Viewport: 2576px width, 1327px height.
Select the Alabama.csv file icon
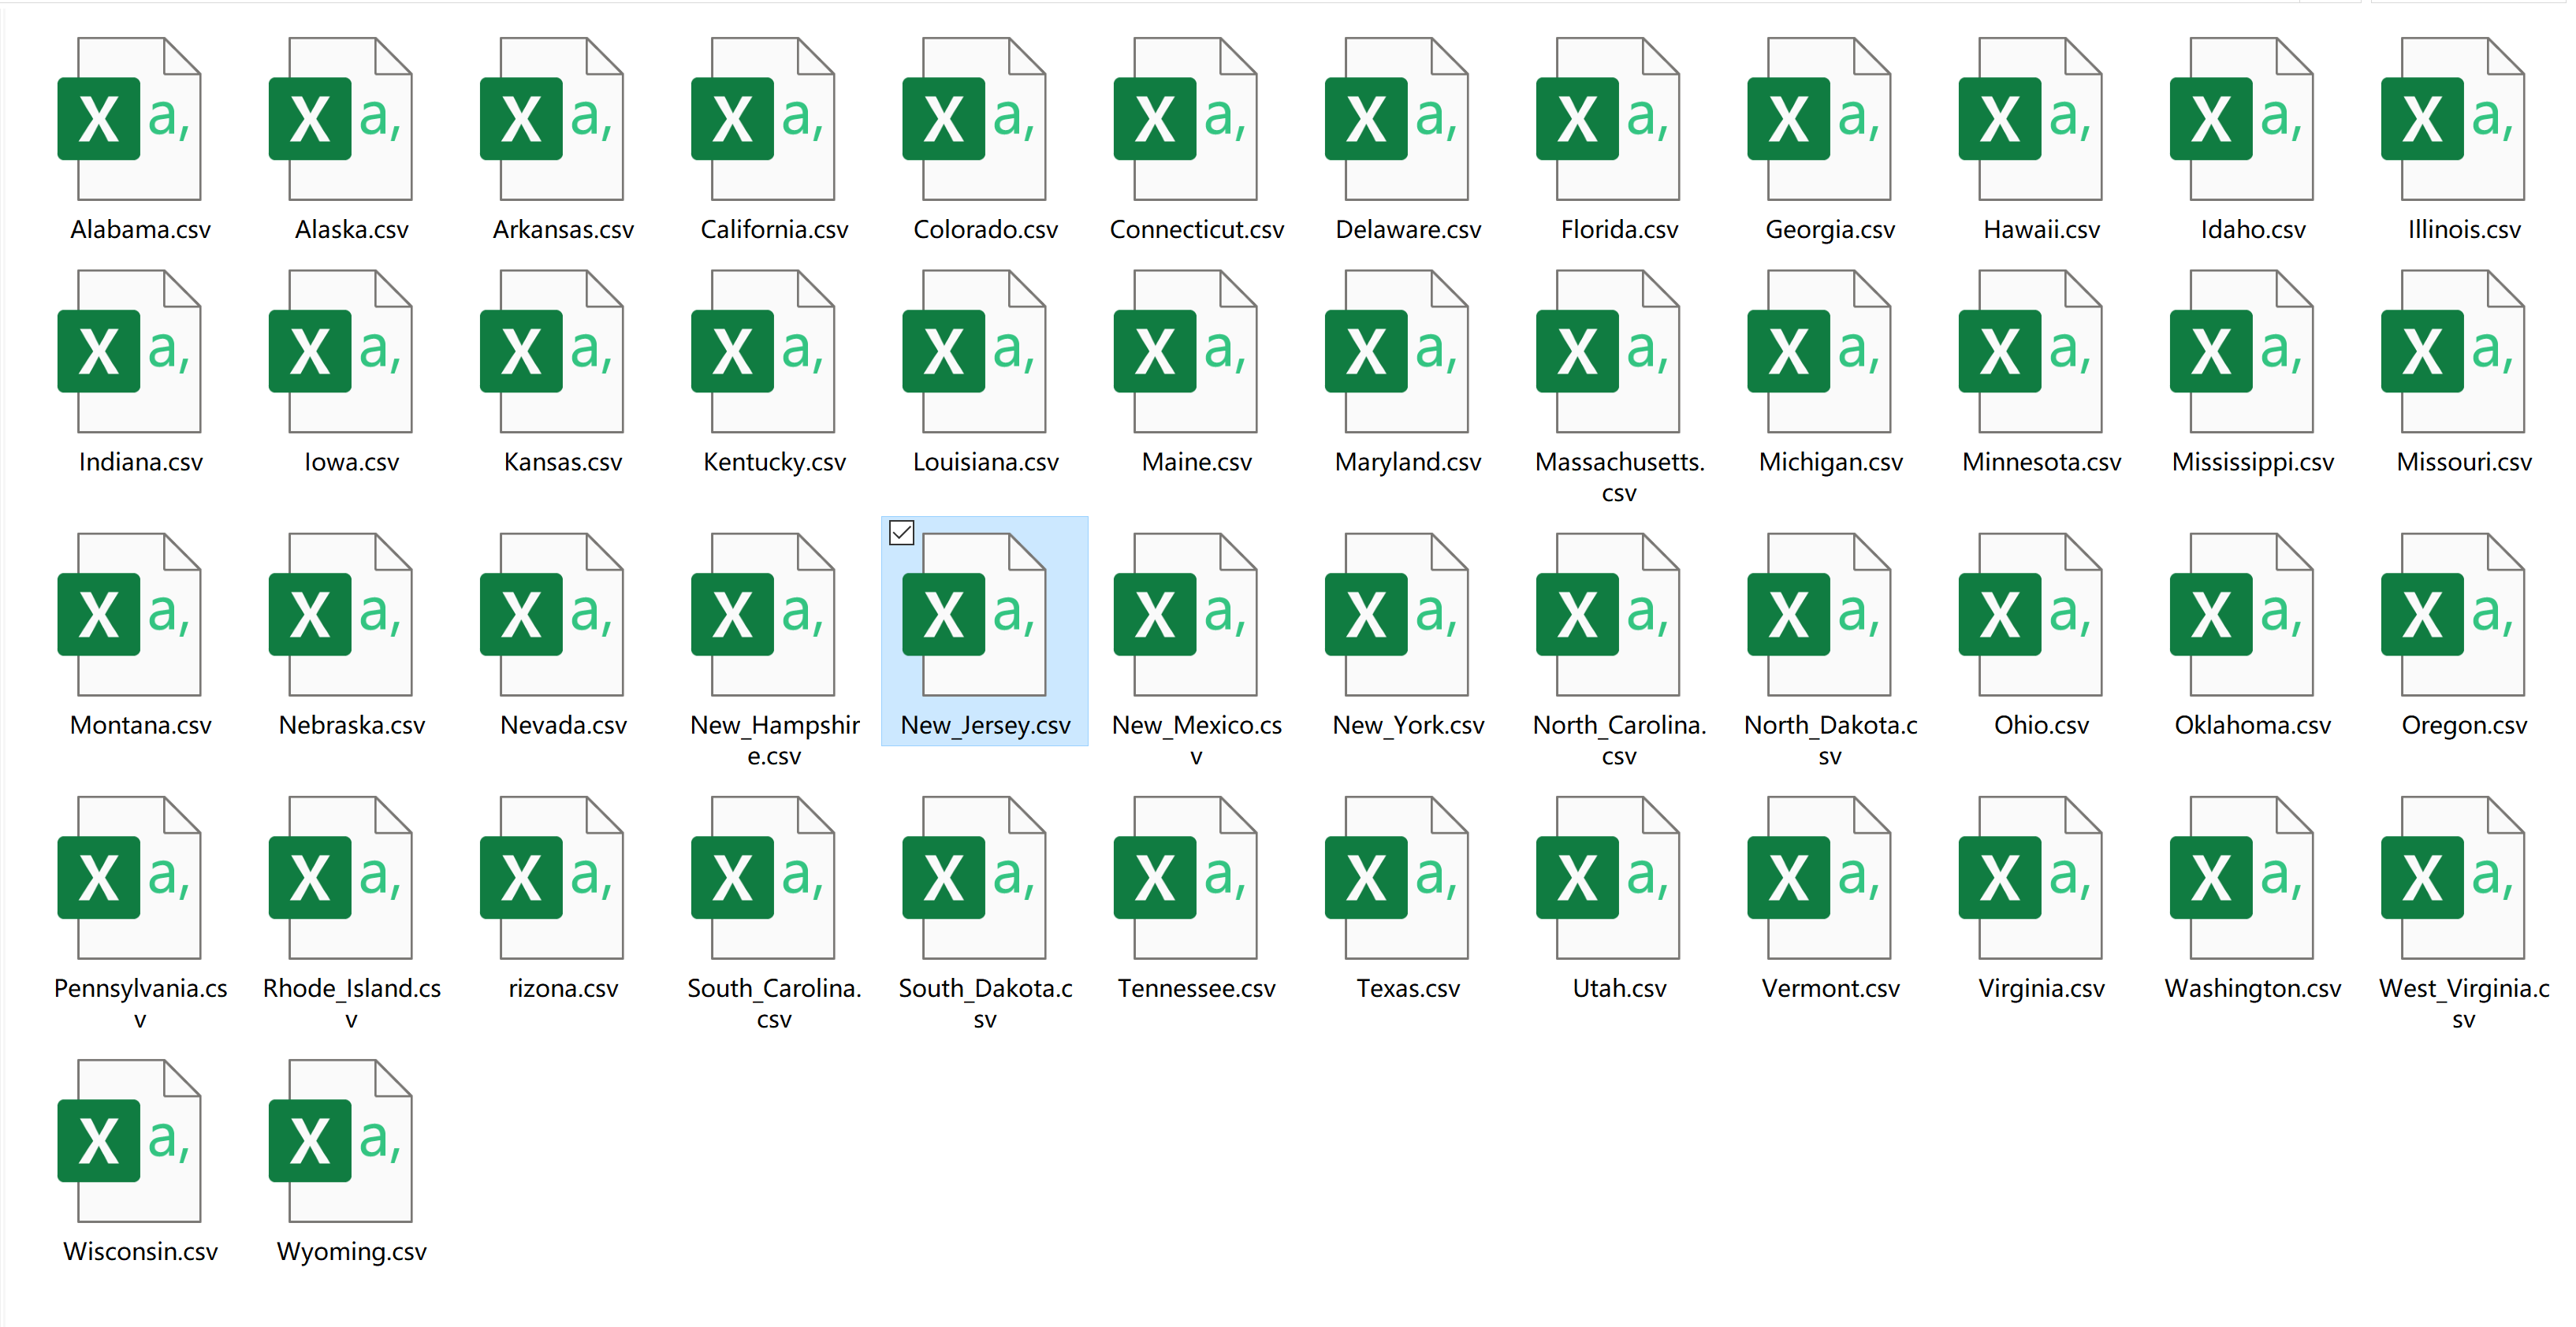[130, 119]
